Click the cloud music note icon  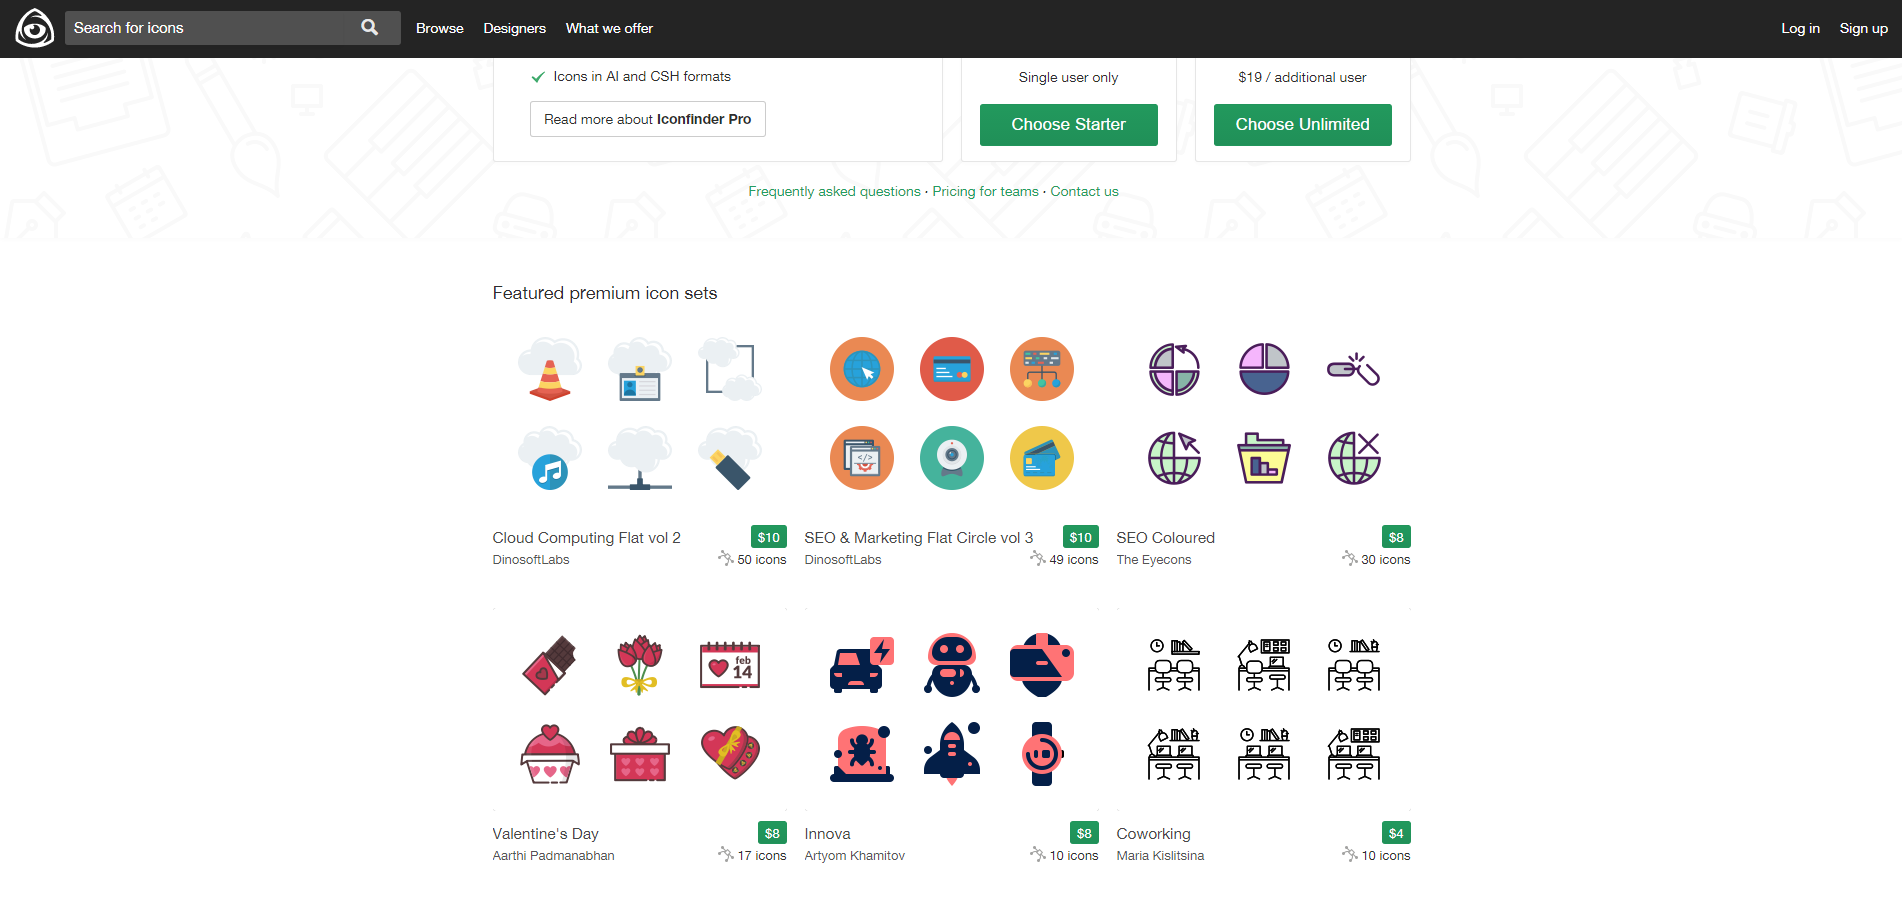pyautogui.click(x=550, y=458)
